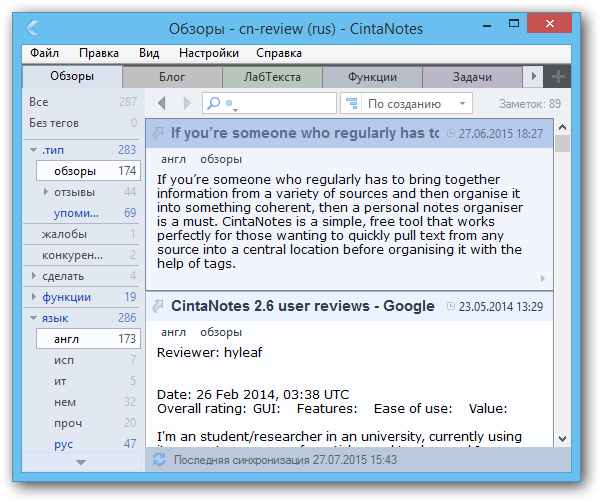This screenshot has width=601, height=502.
Task: Select the 'Без тегов' filter
Action: tap(81, 123)
